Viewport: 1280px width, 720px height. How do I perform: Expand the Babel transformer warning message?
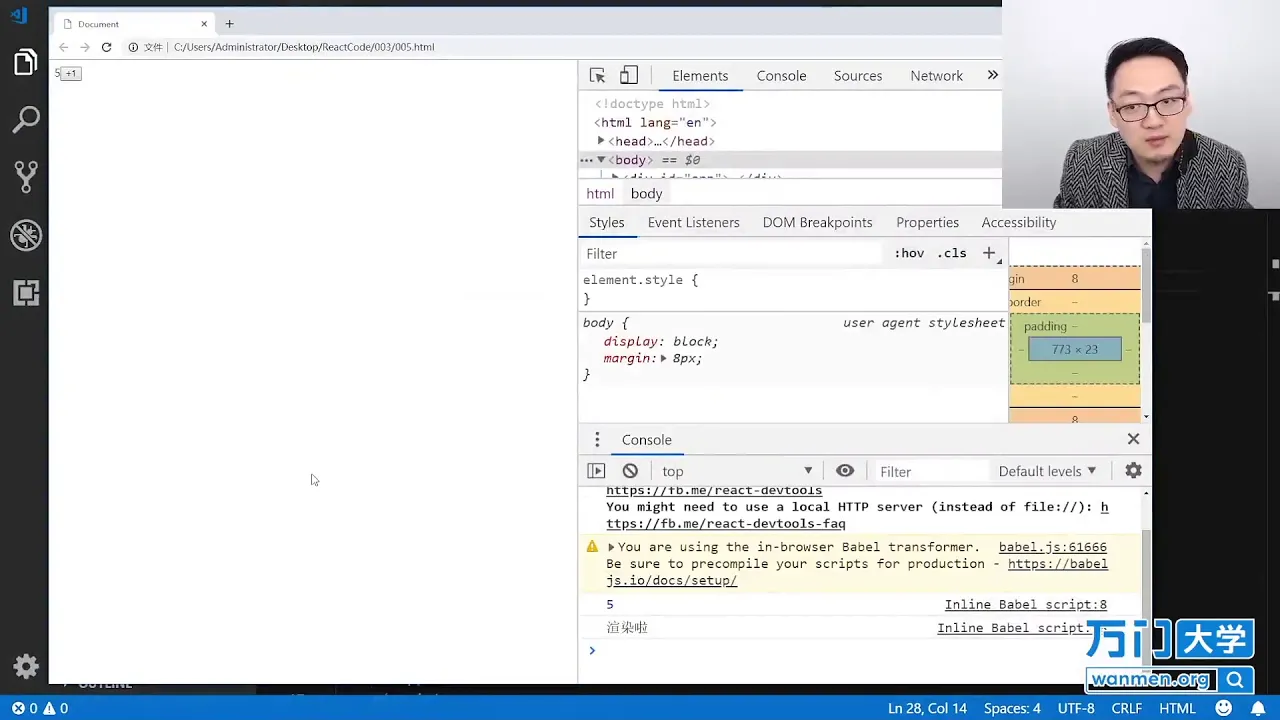click(x=611, y=547)
